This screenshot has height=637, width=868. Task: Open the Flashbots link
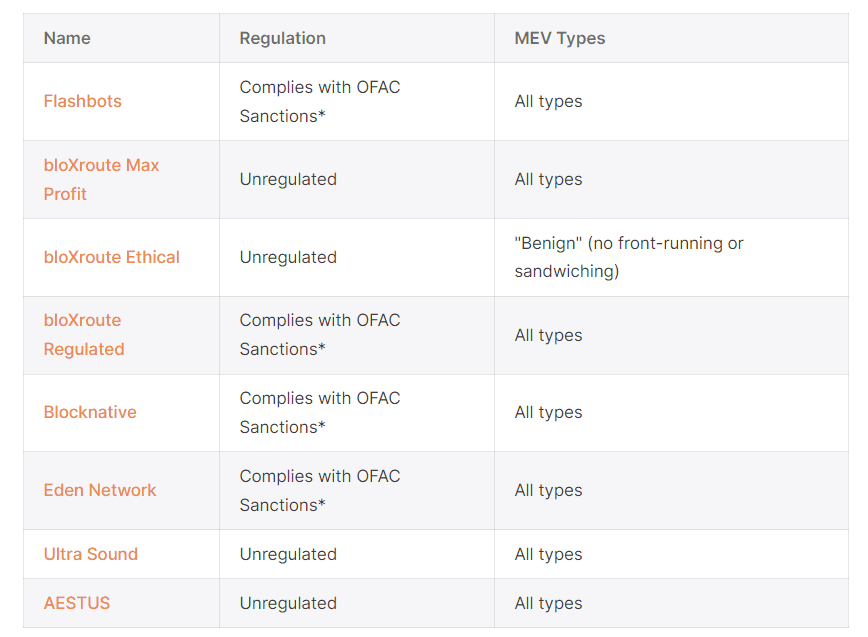coord(82,101)
